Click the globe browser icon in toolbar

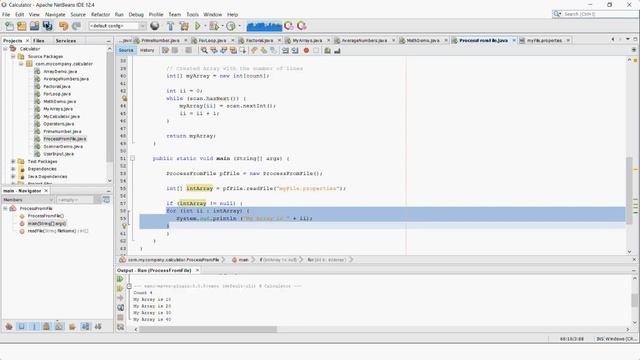tap(155, 26)
